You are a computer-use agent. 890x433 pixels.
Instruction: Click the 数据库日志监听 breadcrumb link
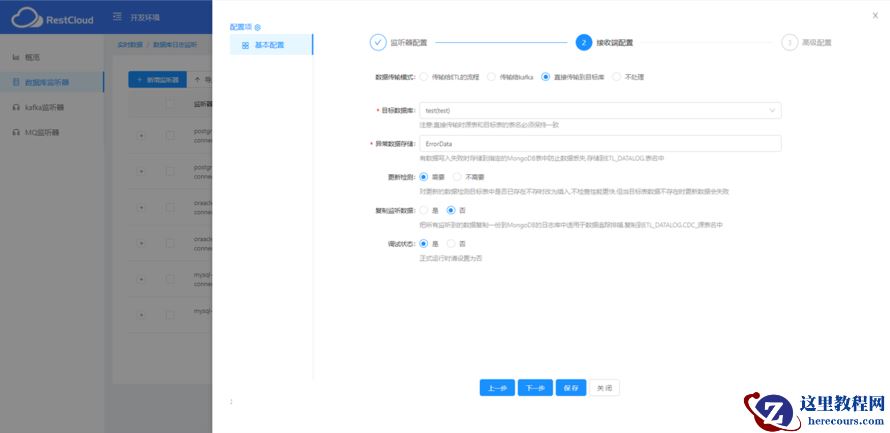pos(175,44)
